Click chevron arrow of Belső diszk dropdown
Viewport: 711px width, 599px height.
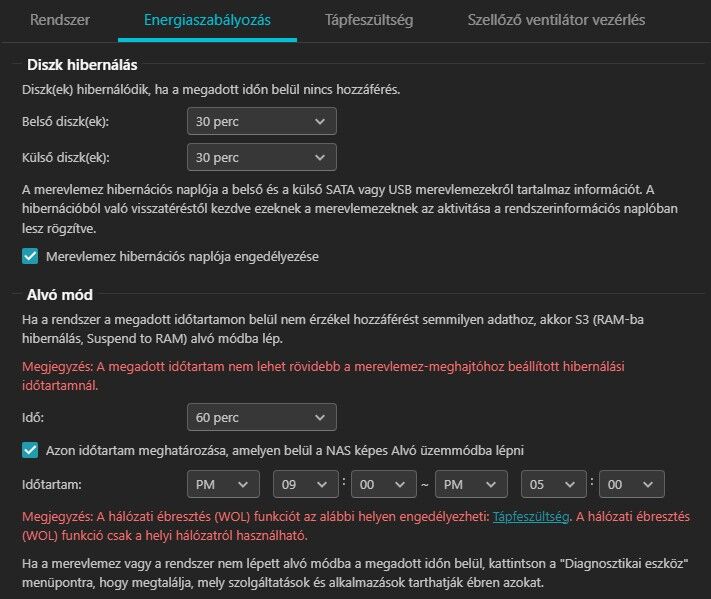pos(320,122)
